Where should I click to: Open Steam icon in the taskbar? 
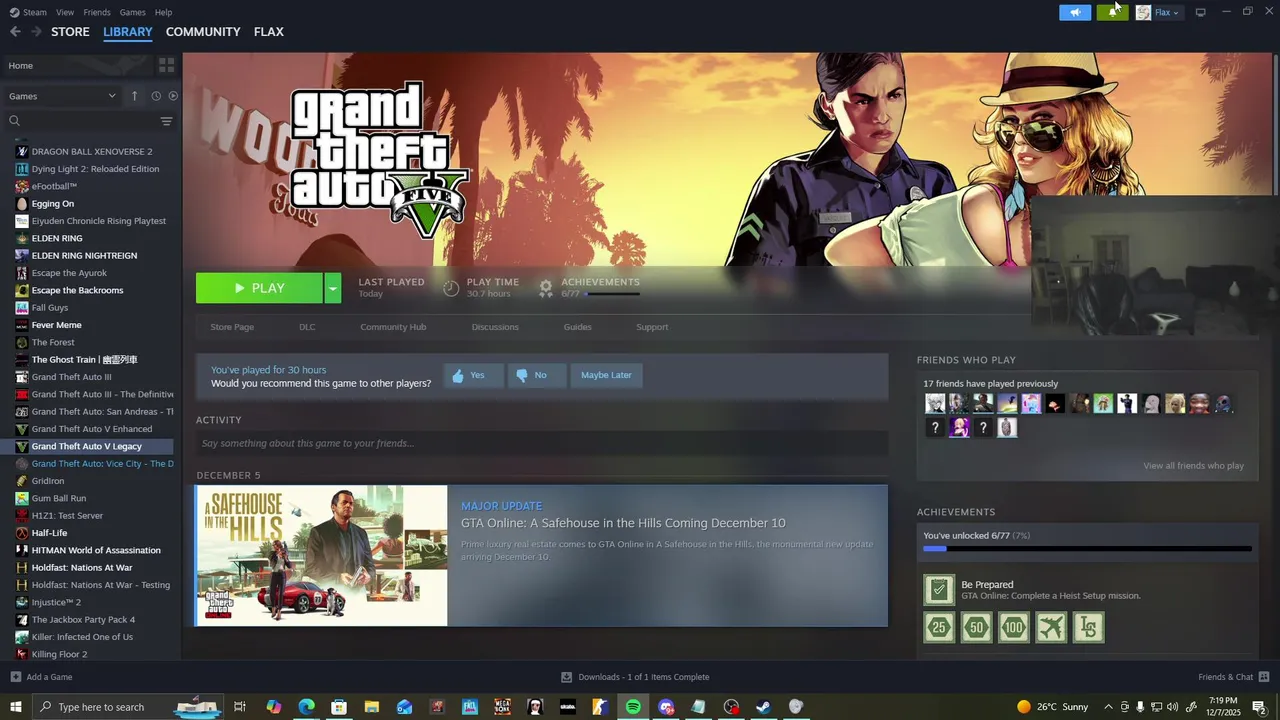(x=763, y=707)
